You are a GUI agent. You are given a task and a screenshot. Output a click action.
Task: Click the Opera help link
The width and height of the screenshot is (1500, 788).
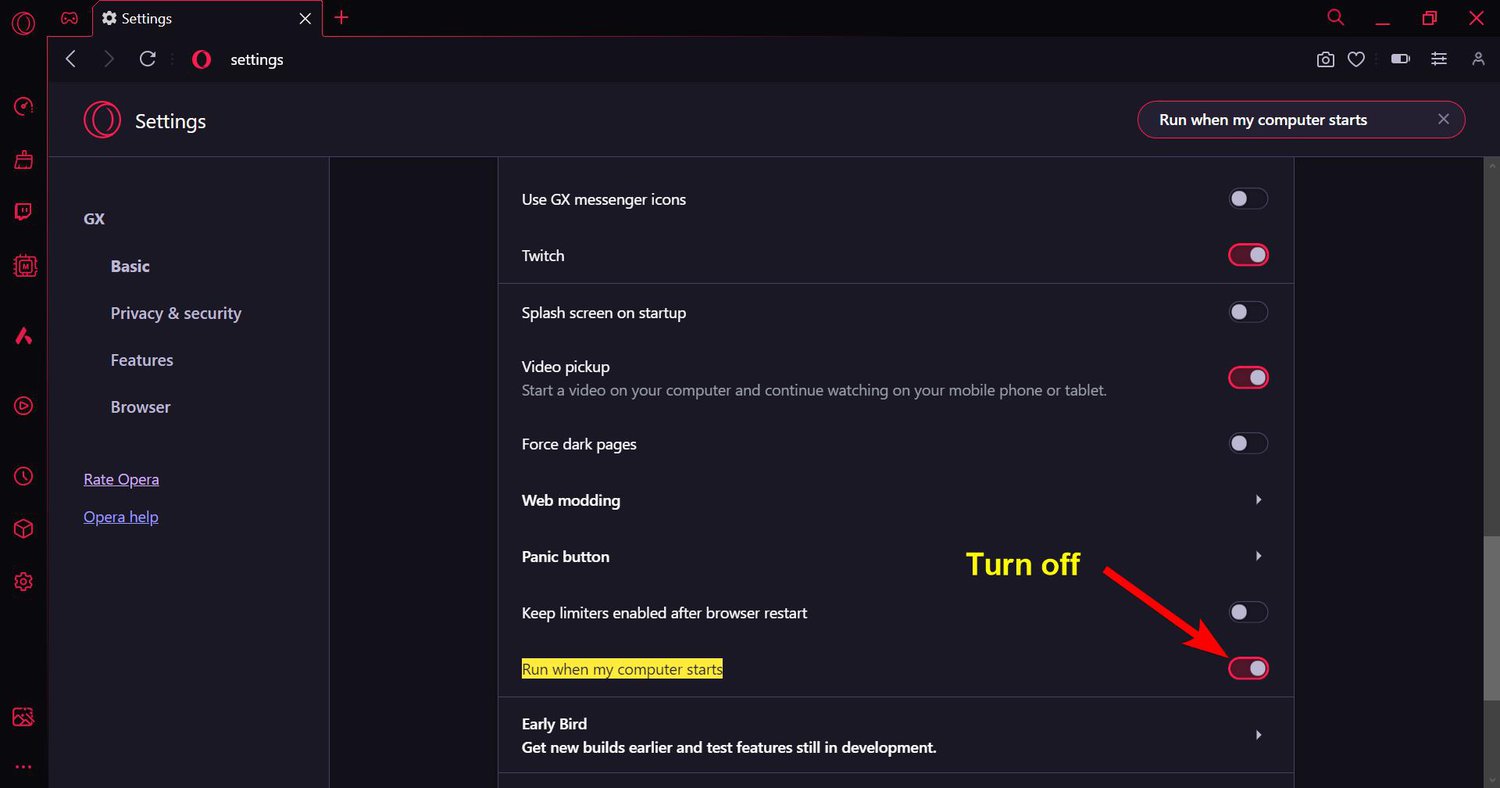(121, 517)
